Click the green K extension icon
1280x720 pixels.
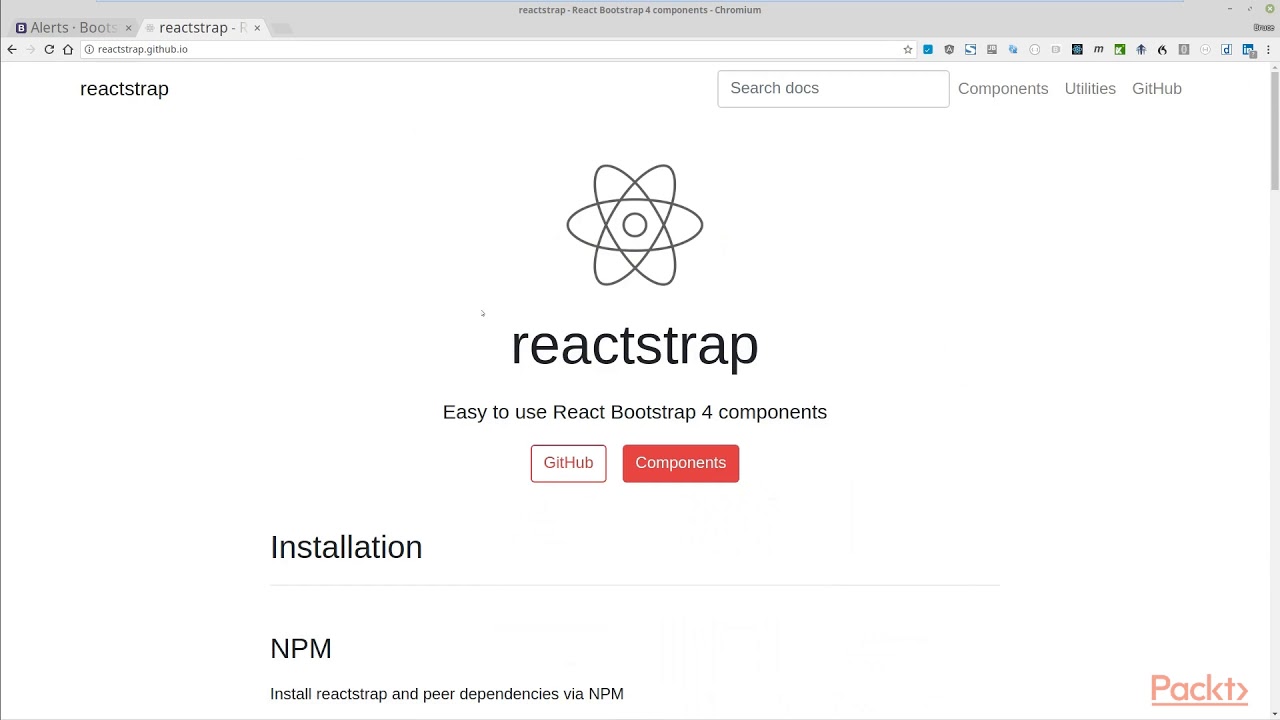pyautogui.click(x=1120, y=49)
